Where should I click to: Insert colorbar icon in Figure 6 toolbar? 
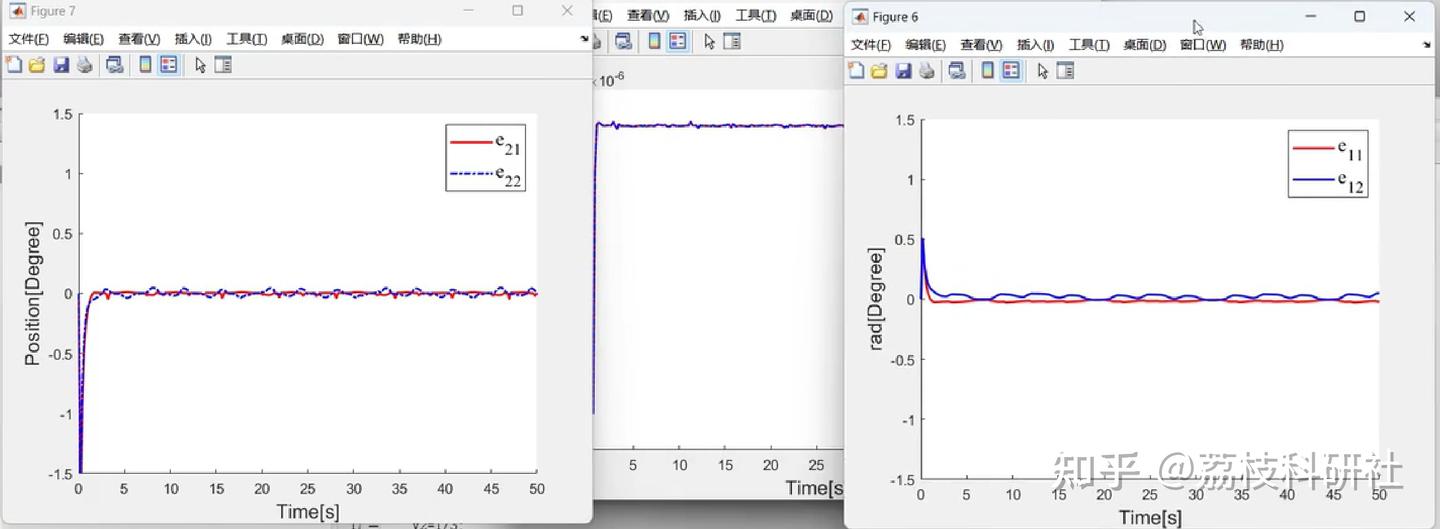coord(987,70)
